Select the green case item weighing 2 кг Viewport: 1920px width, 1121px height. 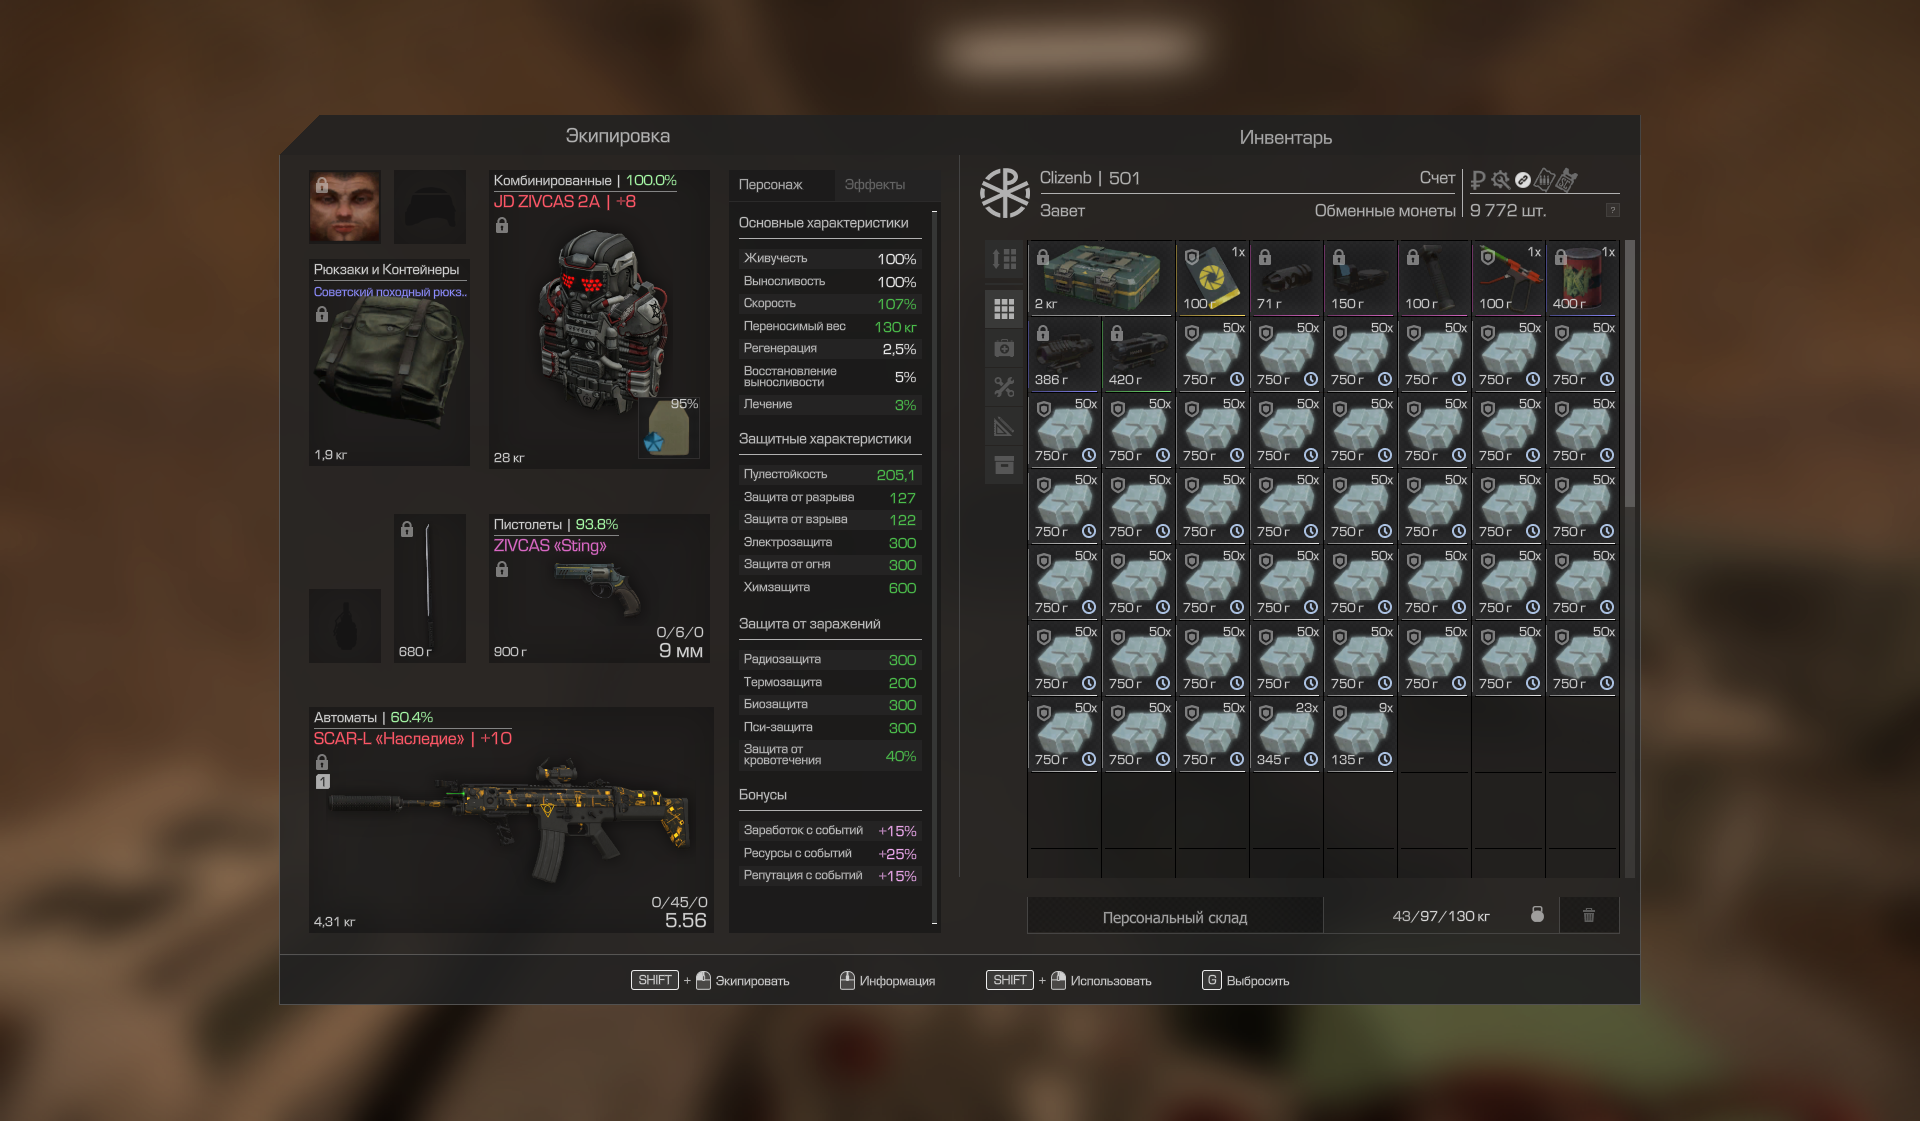[x=1101, y=277]
